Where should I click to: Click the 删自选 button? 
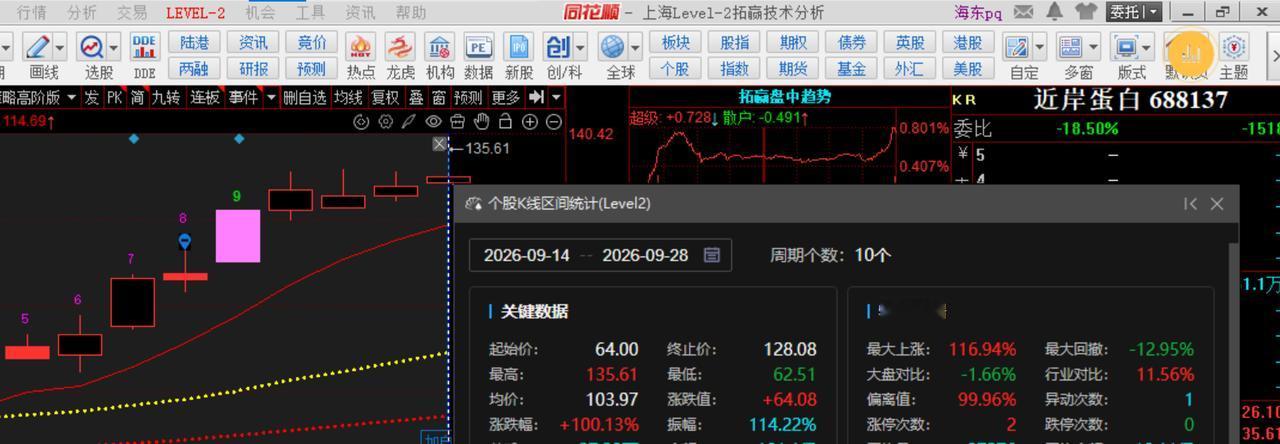click(x=304, y=97)
